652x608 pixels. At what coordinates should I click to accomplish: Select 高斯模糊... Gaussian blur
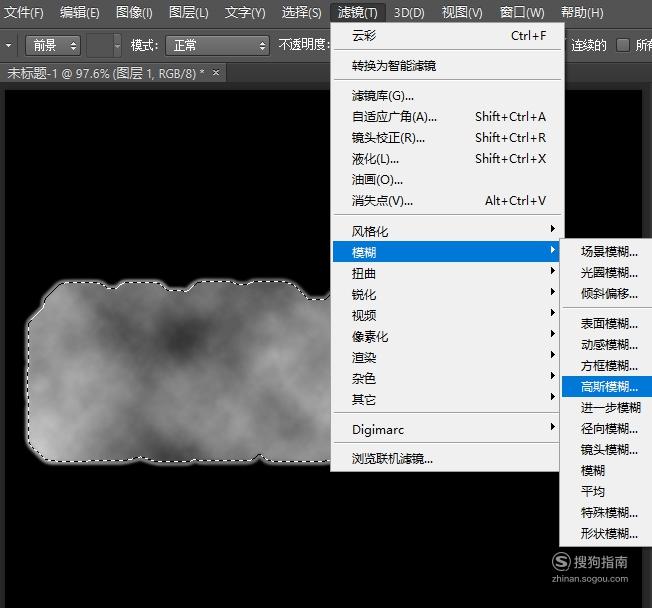[x=607, y=386]
